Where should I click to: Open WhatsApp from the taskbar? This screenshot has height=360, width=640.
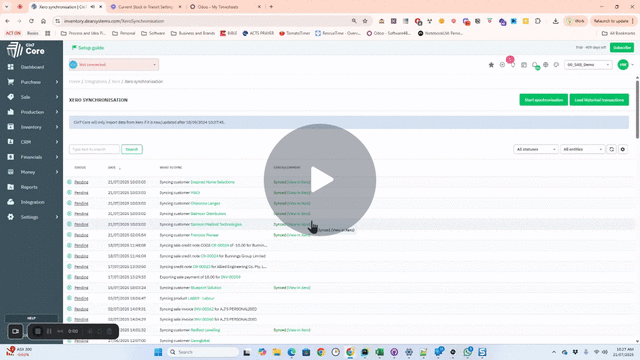pos(467,352)
